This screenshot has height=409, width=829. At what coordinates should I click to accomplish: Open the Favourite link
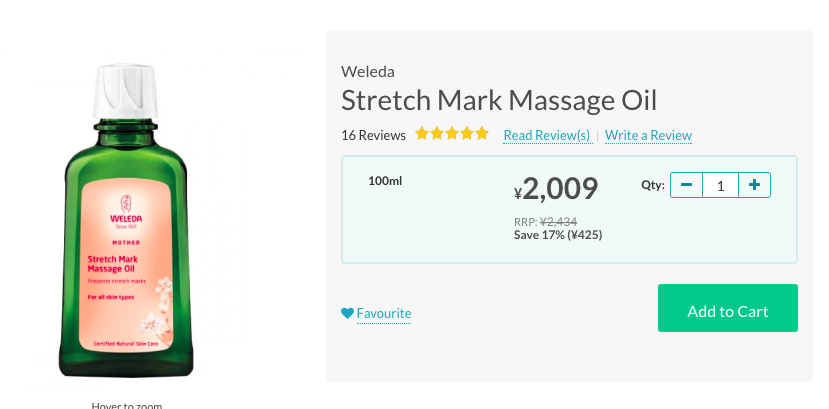click(x=384, y=313)
